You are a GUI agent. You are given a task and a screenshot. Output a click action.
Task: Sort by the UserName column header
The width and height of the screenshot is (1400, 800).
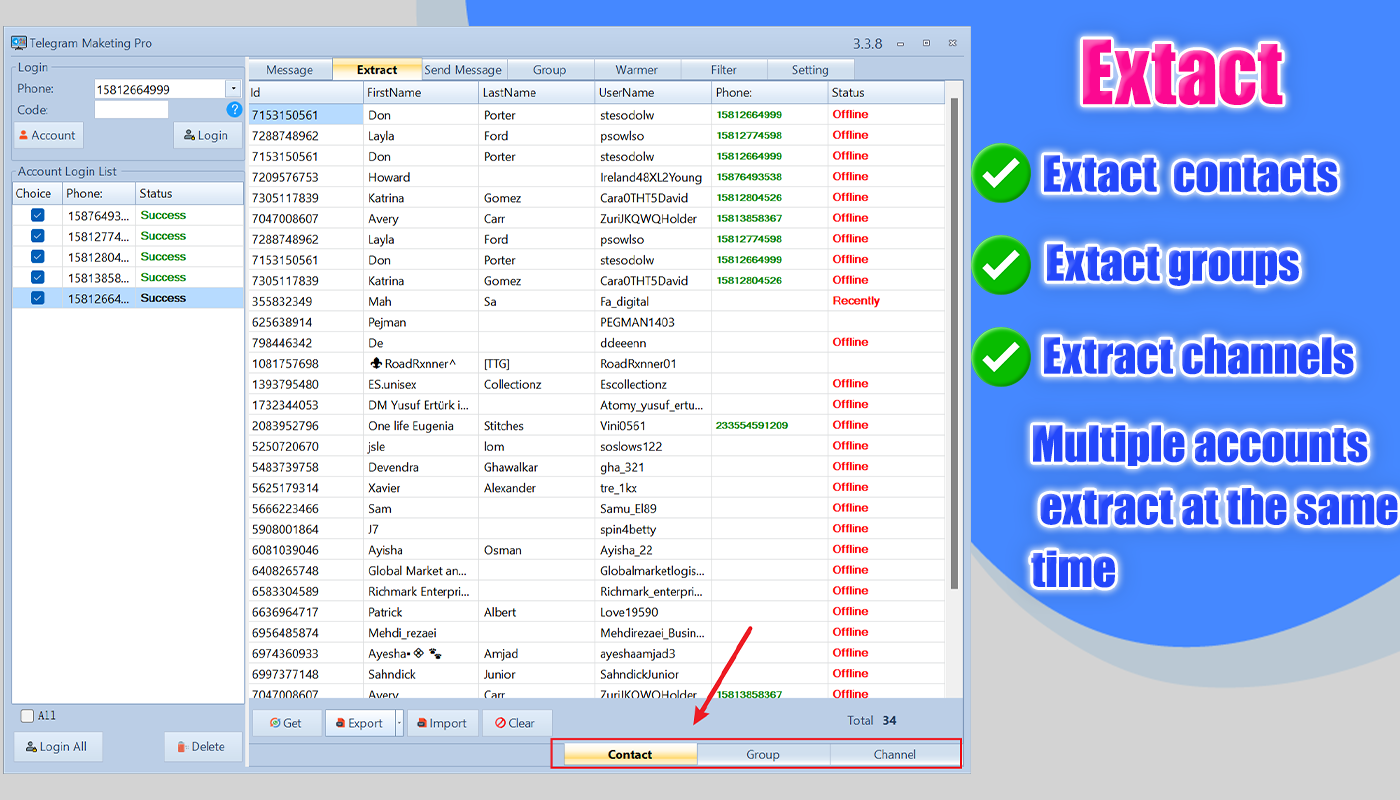point(654,92)
